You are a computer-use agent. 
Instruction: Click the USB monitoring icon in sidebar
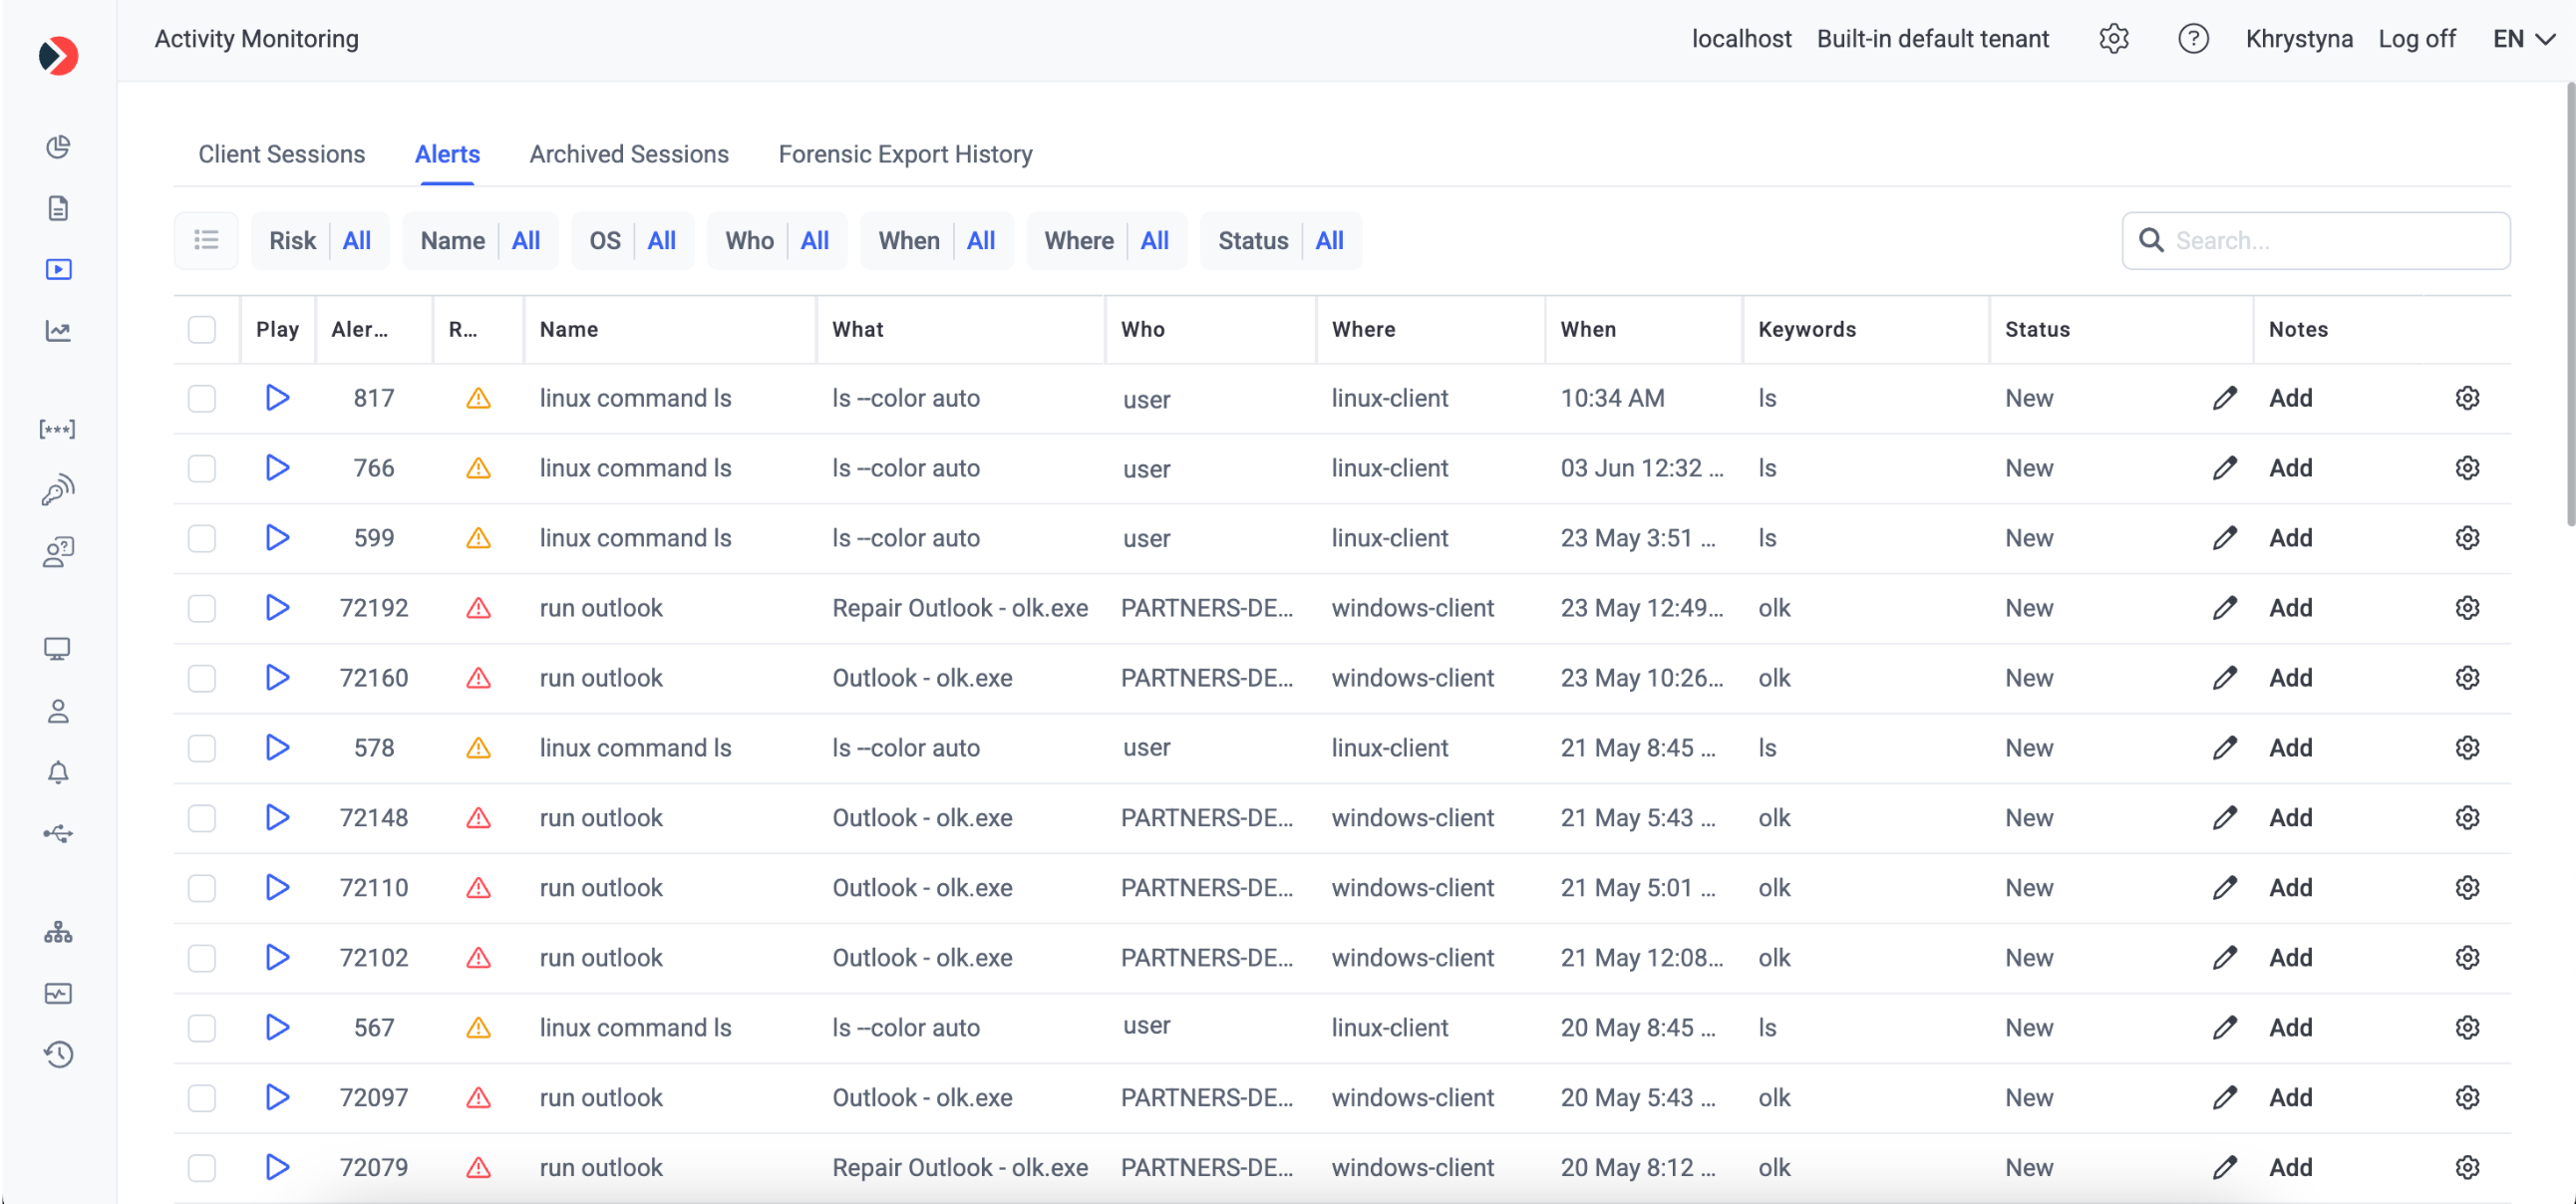pyautogui.click(x=58, y=833)
